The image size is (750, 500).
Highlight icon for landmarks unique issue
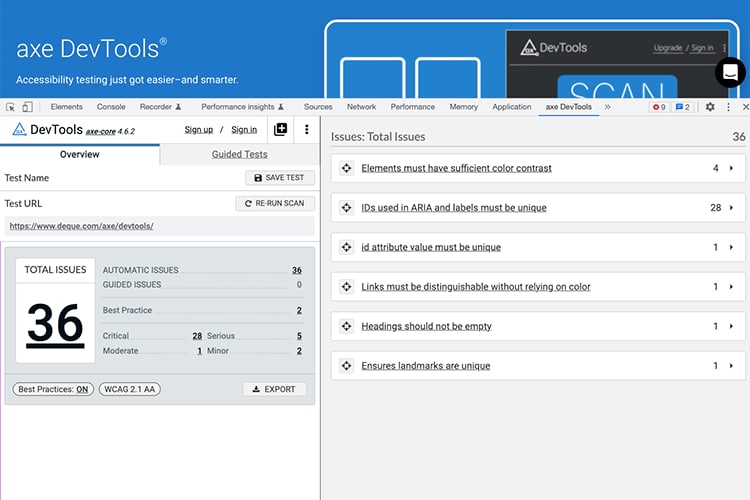[x=346, y=366]
